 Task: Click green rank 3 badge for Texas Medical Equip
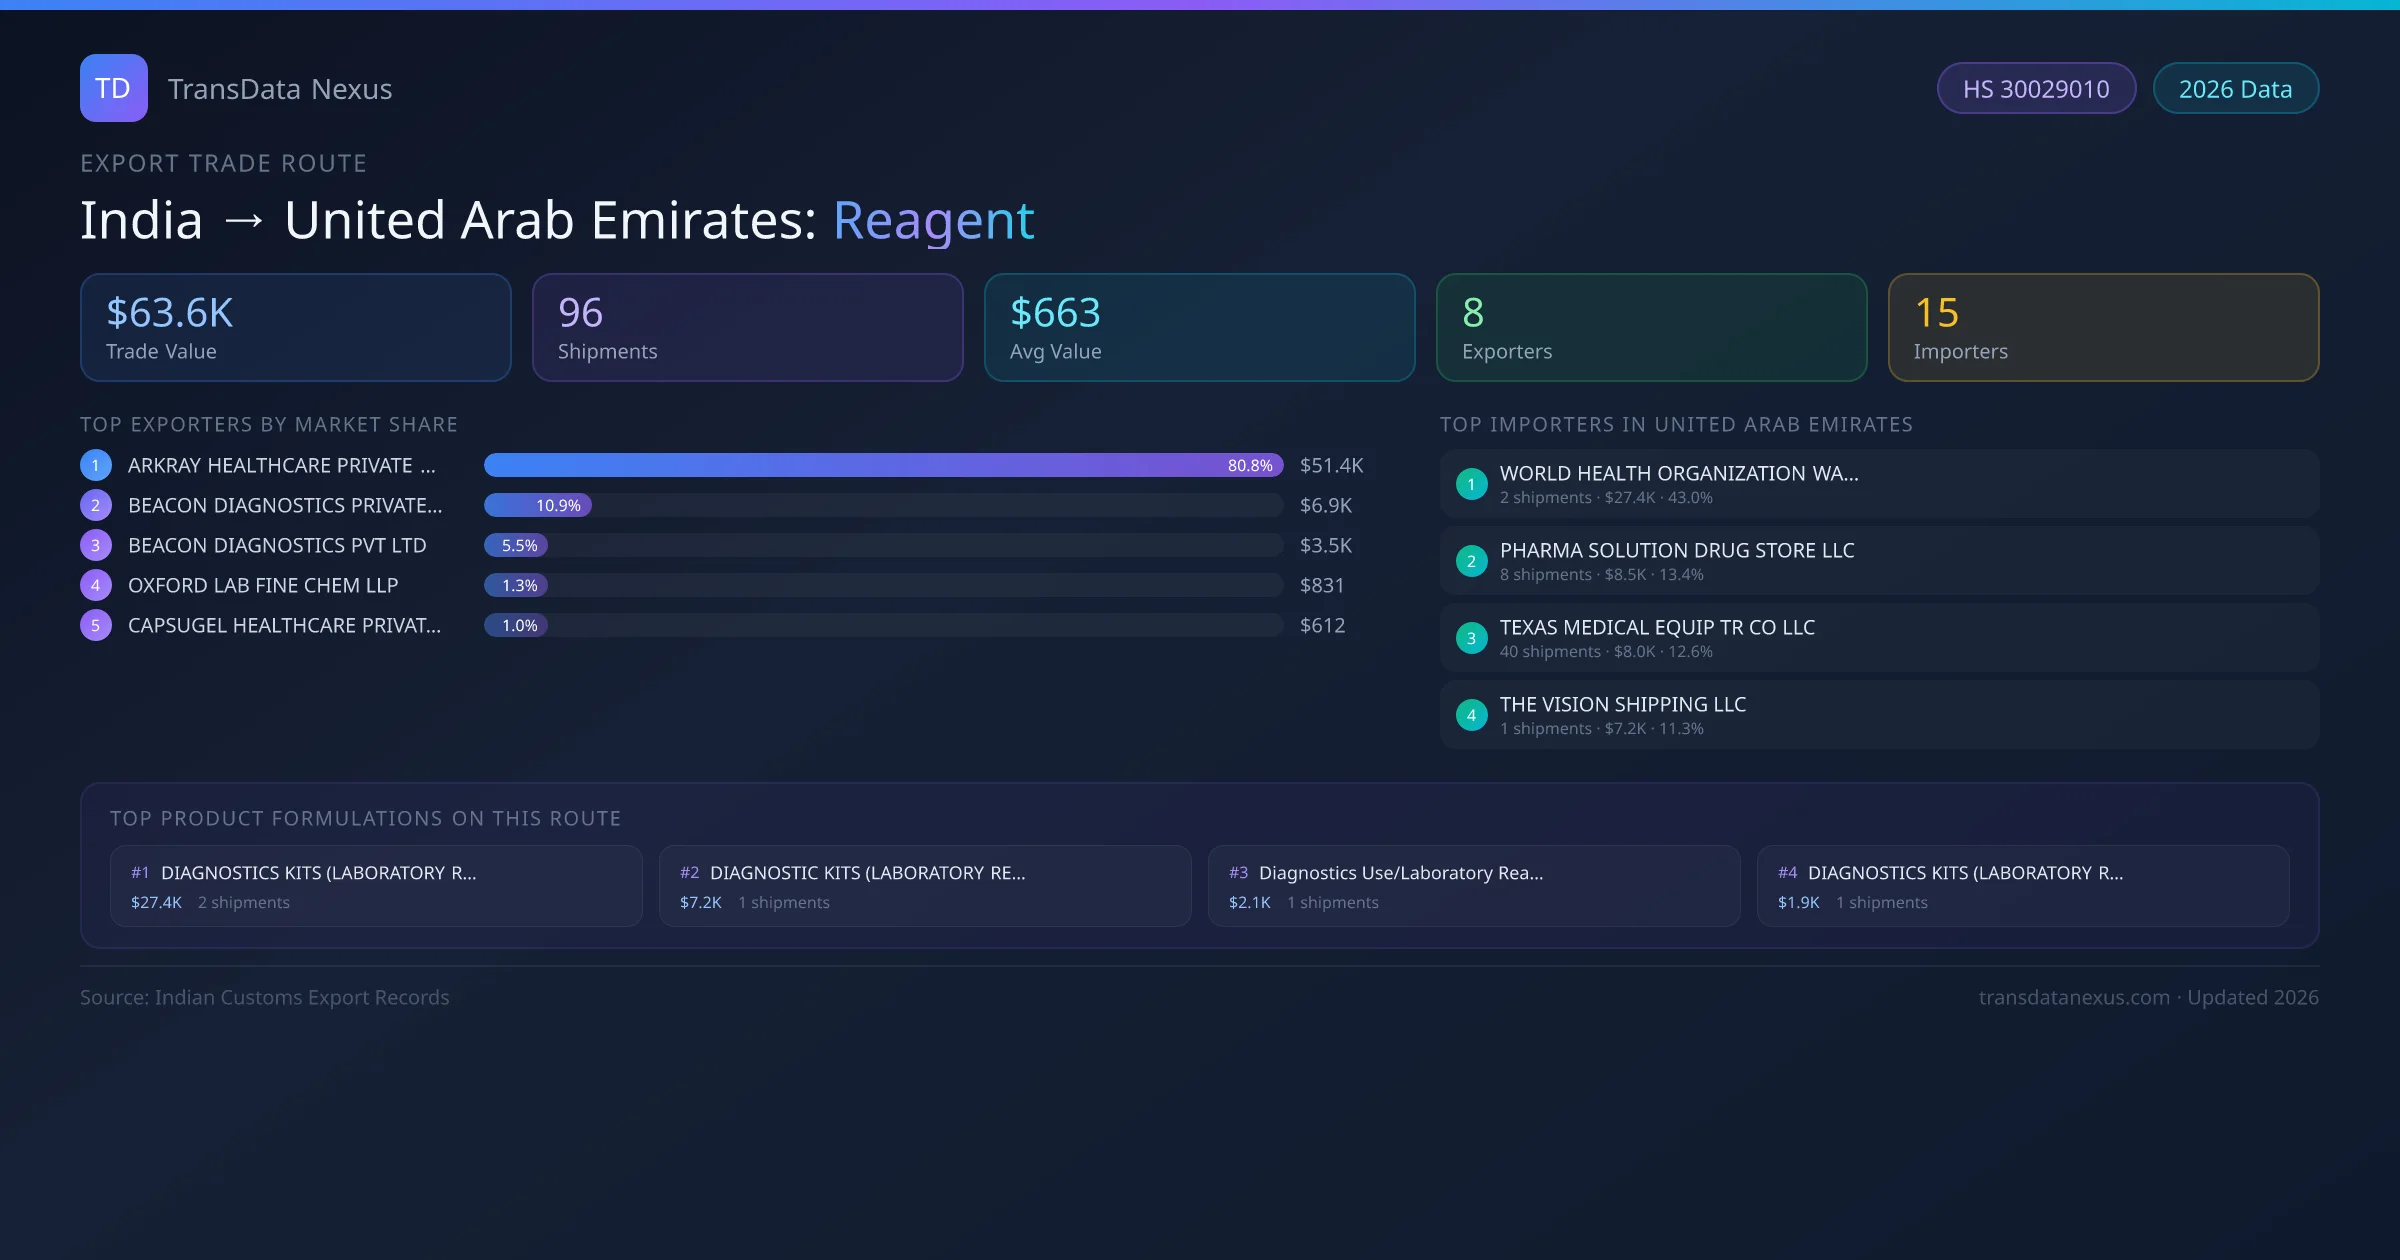point(1471,638)
